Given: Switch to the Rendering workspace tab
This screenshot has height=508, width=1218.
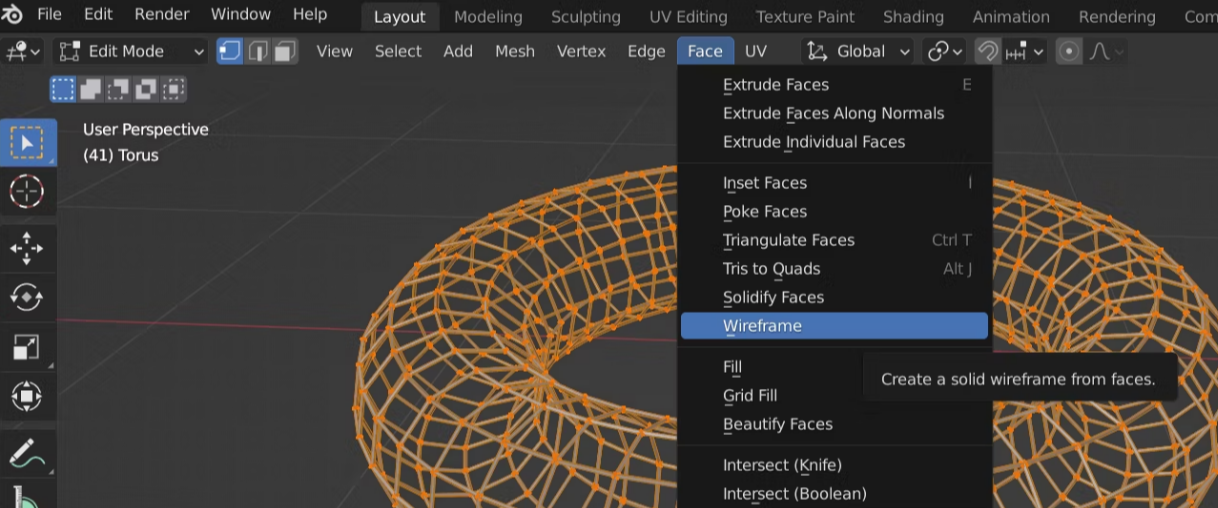Looking at the screenshot, I should pos(1117,17).
